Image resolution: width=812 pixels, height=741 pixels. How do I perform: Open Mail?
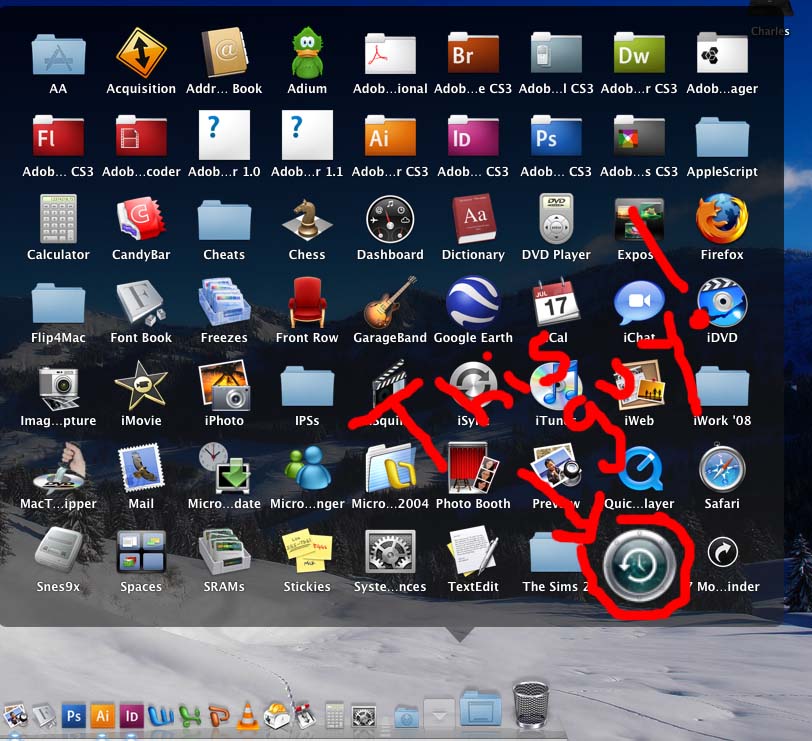[141, 469]
